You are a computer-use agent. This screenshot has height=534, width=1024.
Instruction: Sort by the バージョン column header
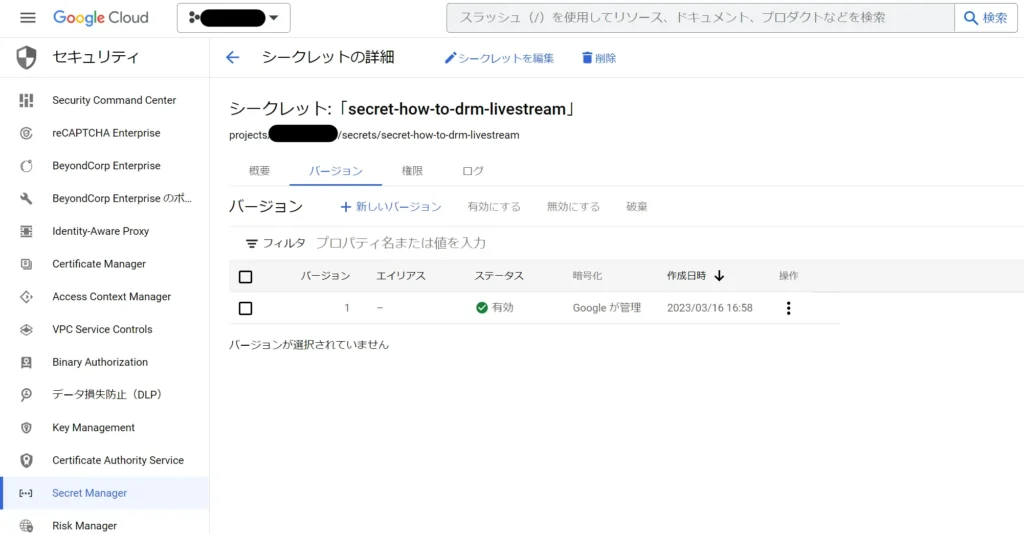click(325, 276)
